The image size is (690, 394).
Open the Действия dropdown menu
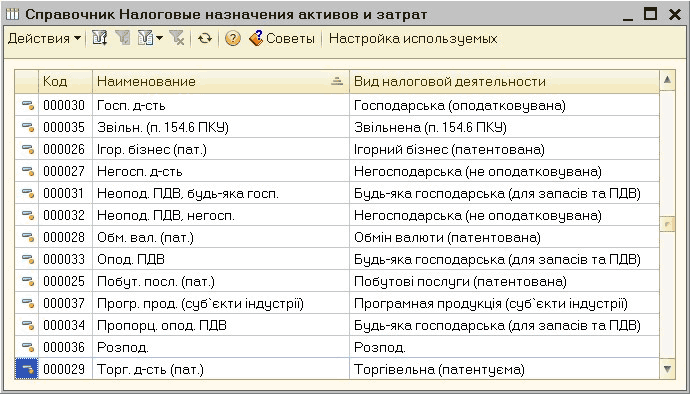pos(44,39)
